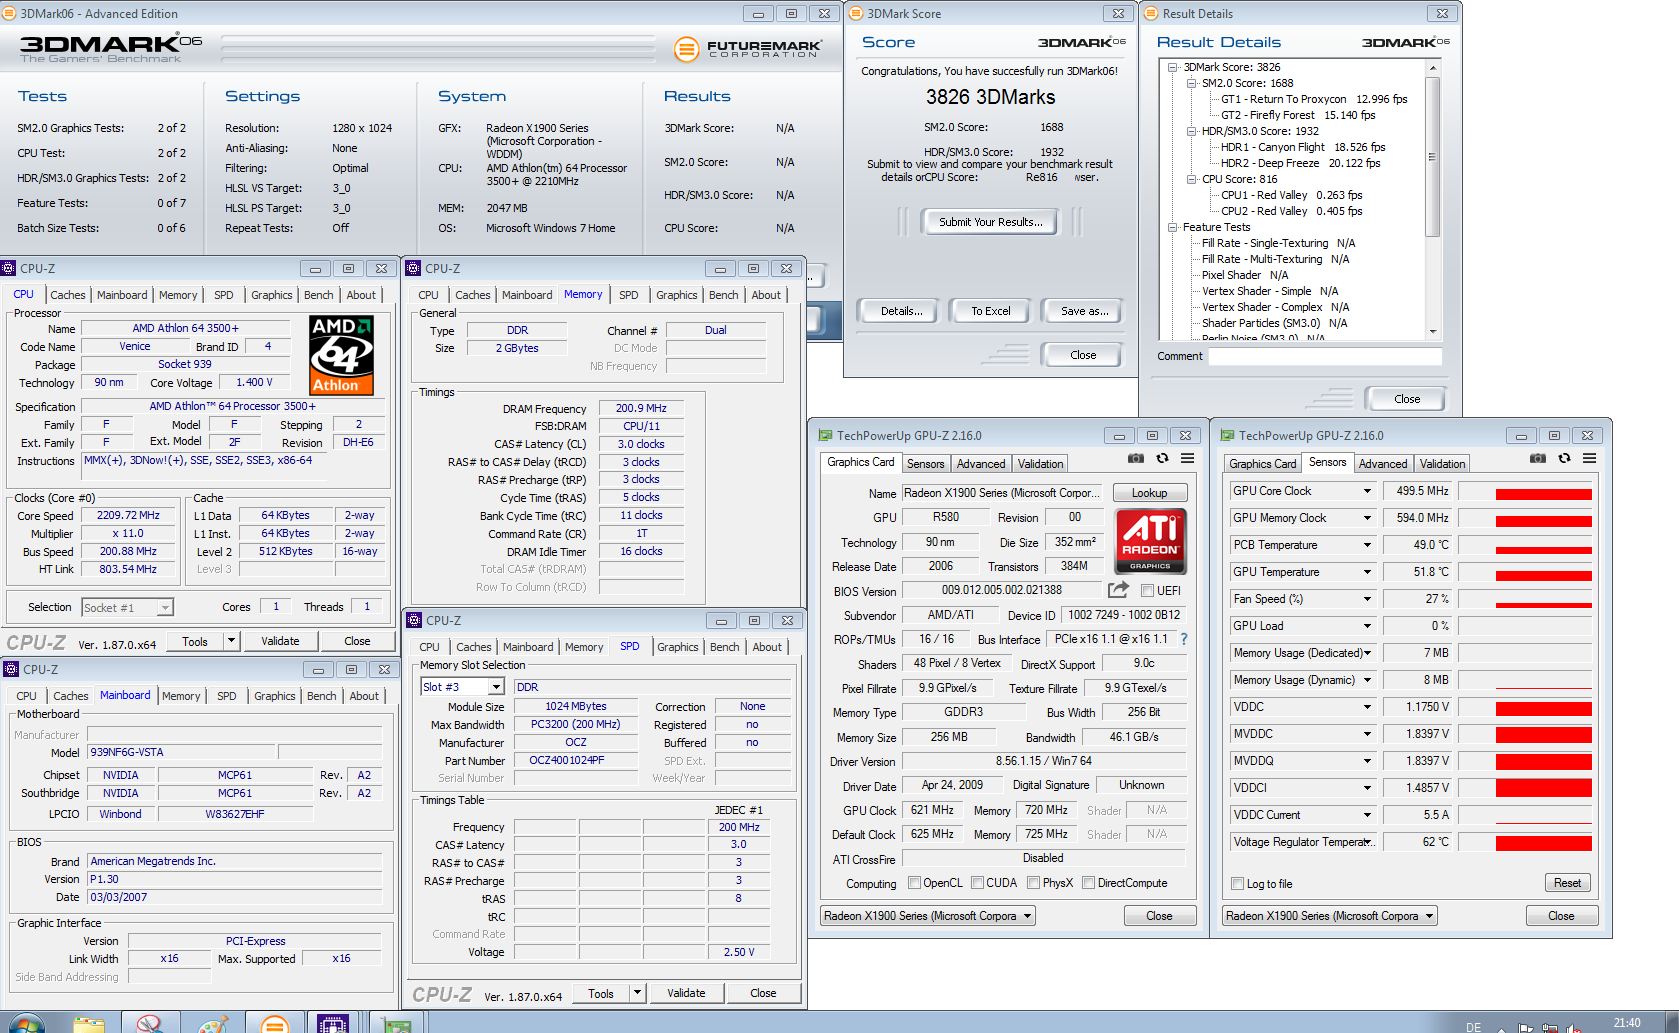Show hidden tray icons arrow
The width and height of the screenshot is (1679, 1033).
click(x=1501, y=1028)
